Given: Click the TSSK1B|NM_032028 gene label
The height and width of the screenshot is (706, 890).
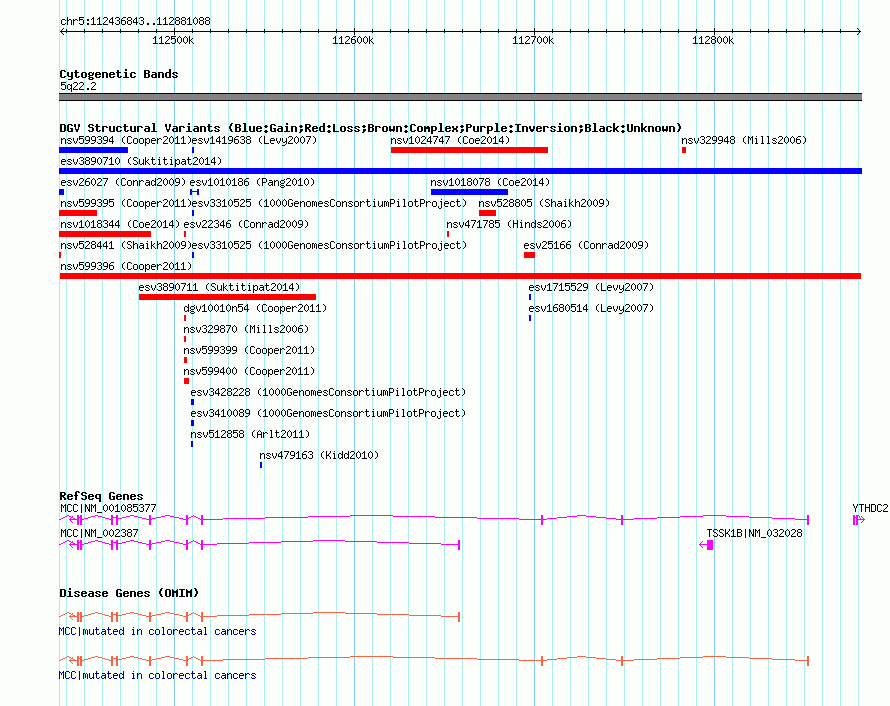Looking at the screenshot, I should coord(754,533).
